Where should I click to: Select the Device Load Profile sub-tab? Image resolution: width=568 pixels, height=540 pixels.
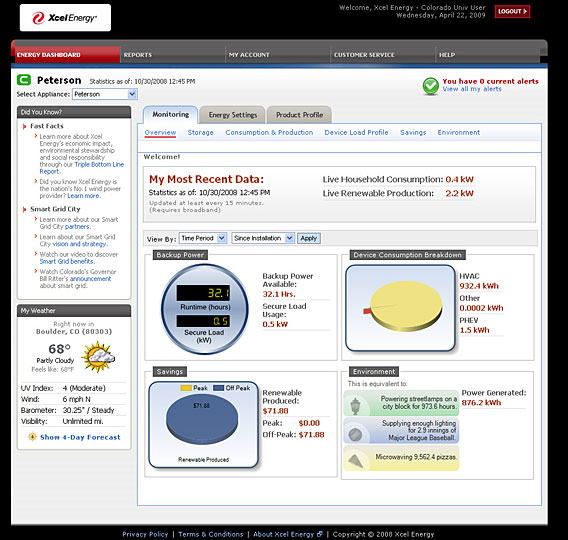[x=356, y=133]
